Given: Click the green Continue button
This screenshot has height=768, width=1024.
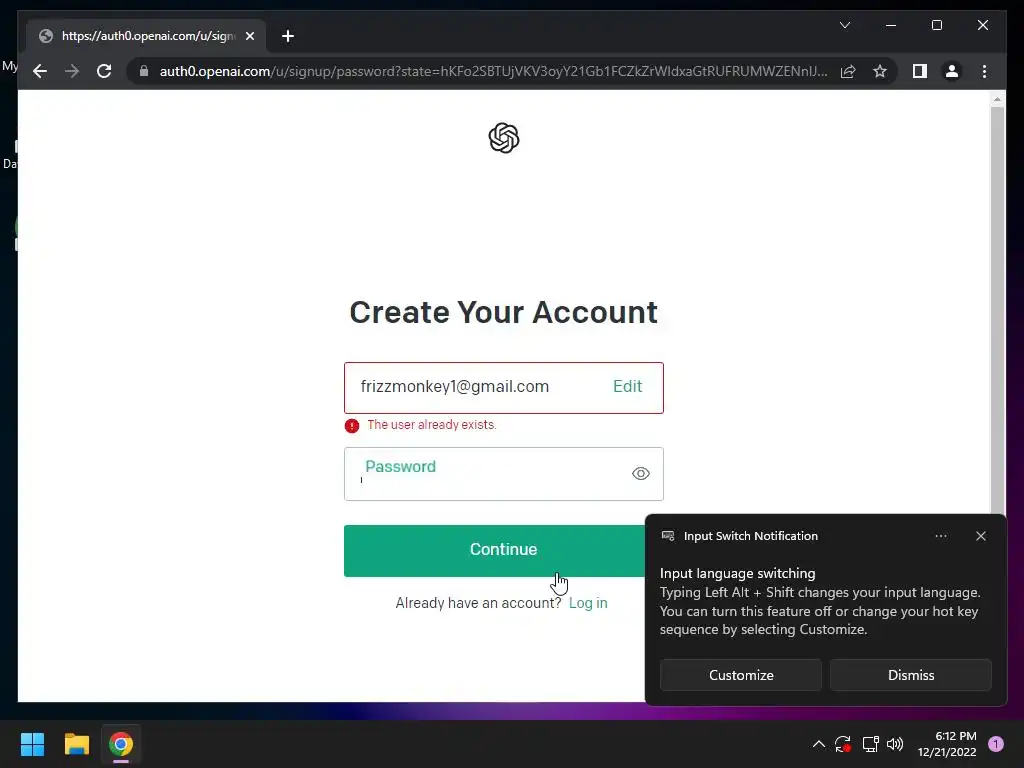Looking at the screenshot, I should 494,551.
